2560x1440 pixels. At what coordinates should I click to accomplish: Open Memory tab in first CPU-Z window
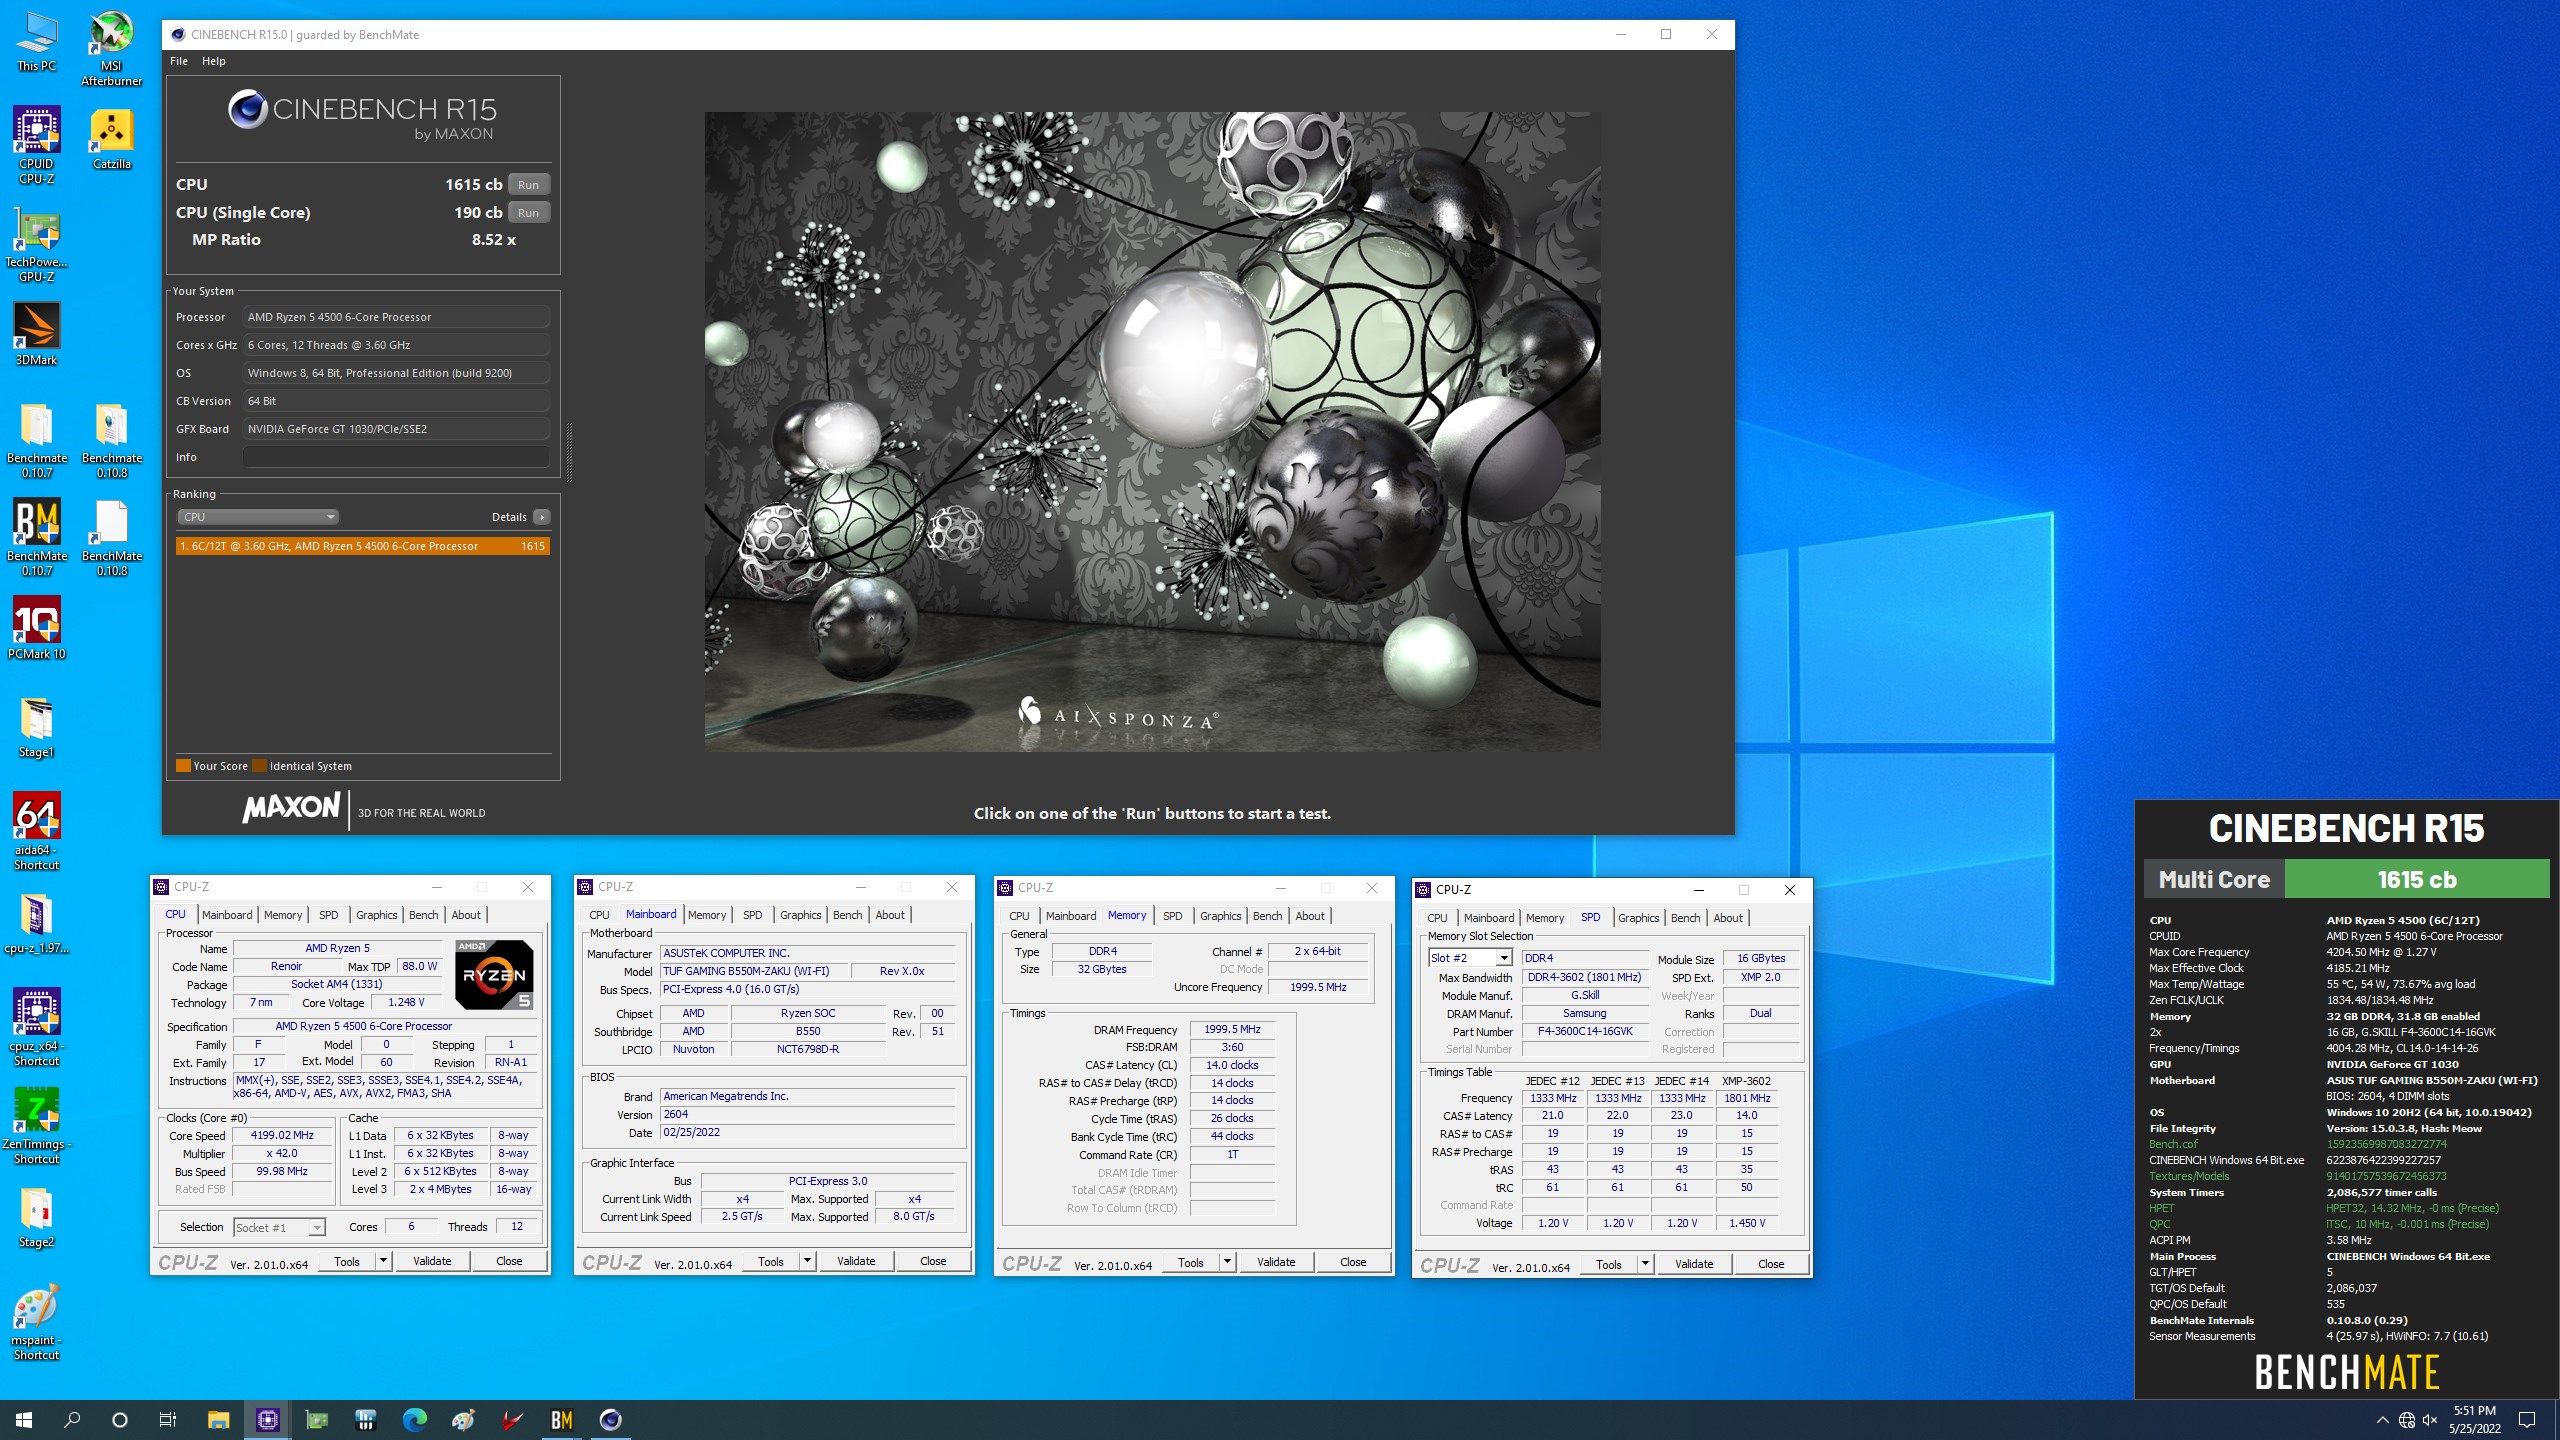click(283, 914)
